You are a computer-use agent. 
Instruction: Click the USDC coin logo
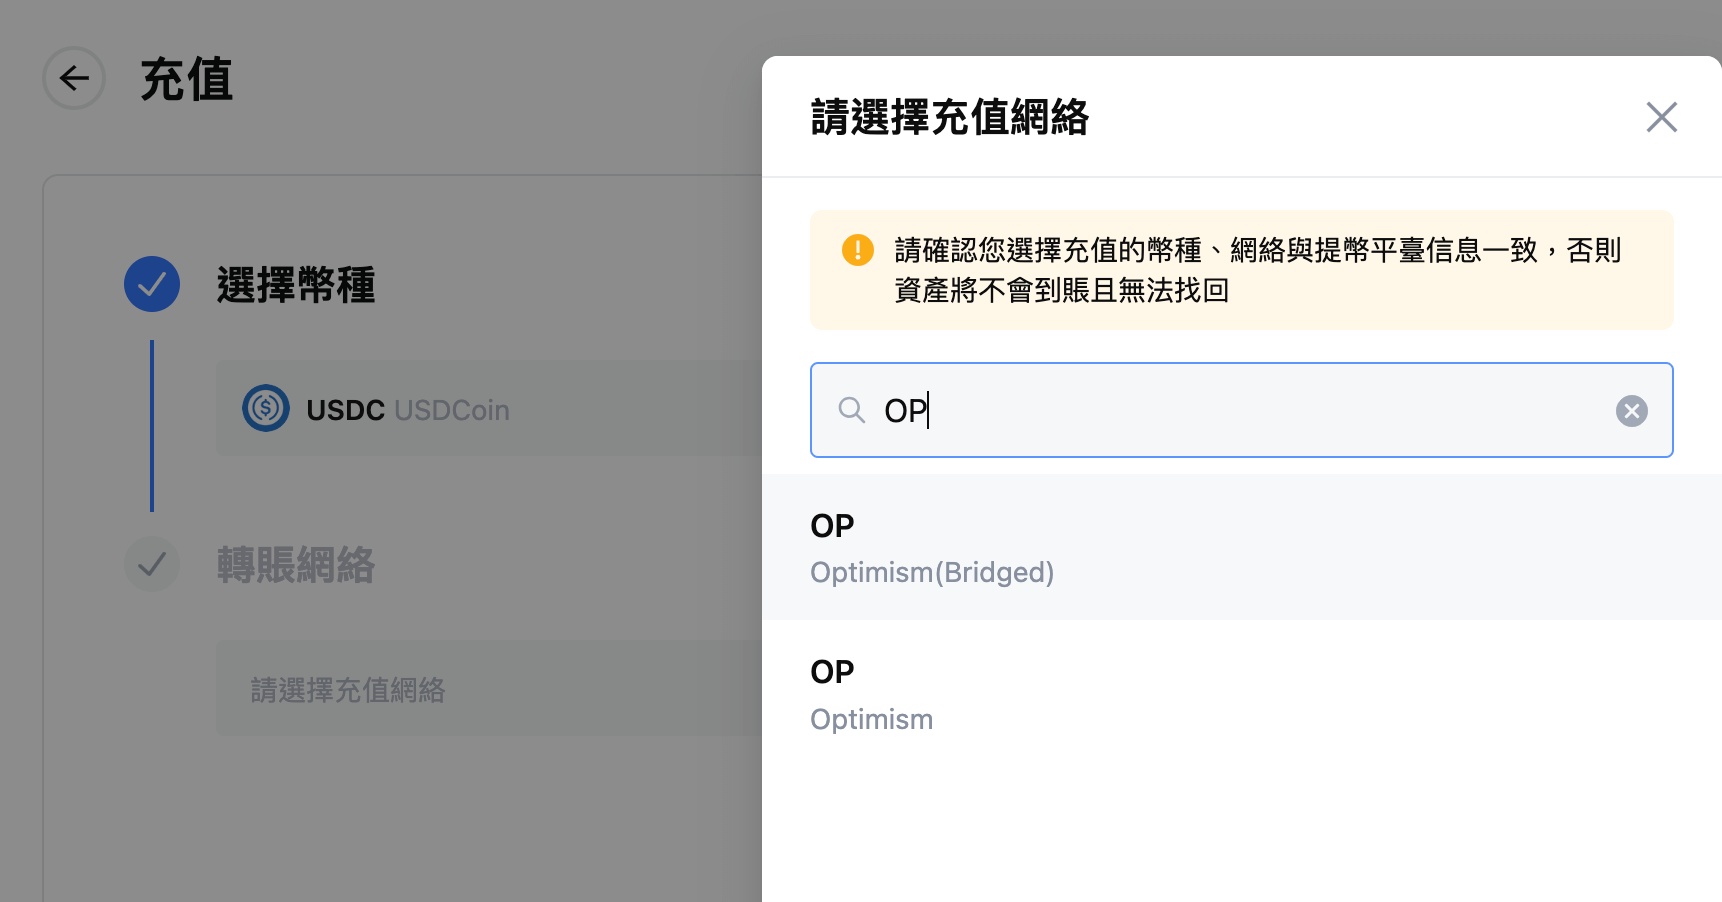tap(266, 409)
